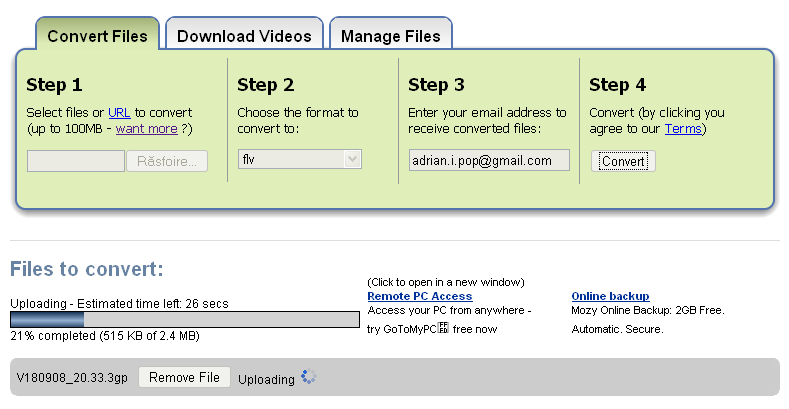Viewport: 789px width, 409px height.
Task: Open the flv format dropdown arrow
Action: pyautogui.click(x=352, y=159)
